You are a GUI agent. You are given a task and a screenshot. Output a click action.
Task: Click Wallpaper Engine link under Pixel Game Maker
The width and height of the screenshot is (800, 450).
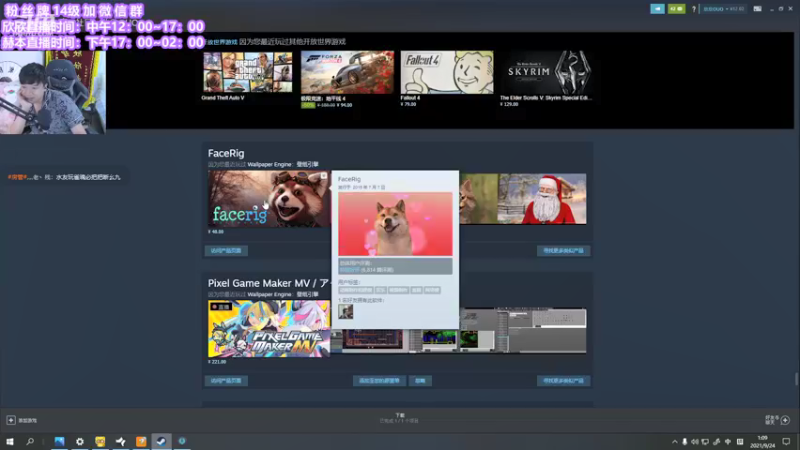click(283, 294)
